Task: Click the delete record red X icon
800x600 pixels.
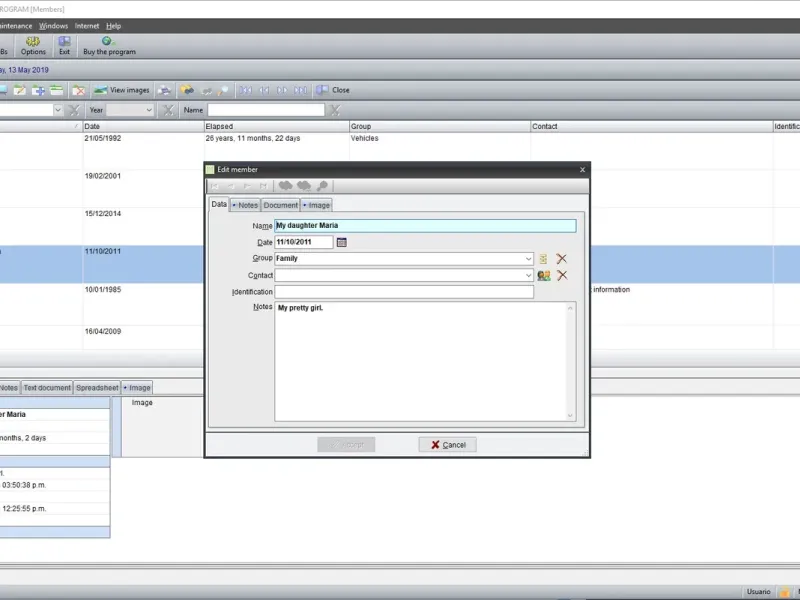Action: (78, 90)
